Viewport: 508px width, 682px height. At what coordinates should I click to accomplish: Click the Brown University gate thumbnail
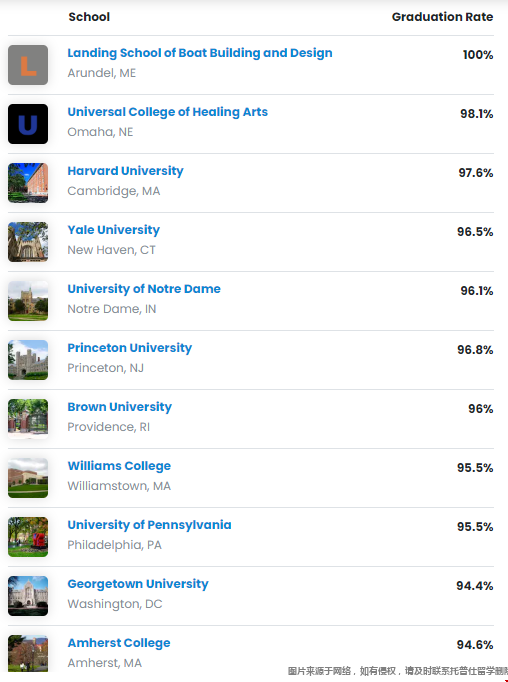point(28,419)
